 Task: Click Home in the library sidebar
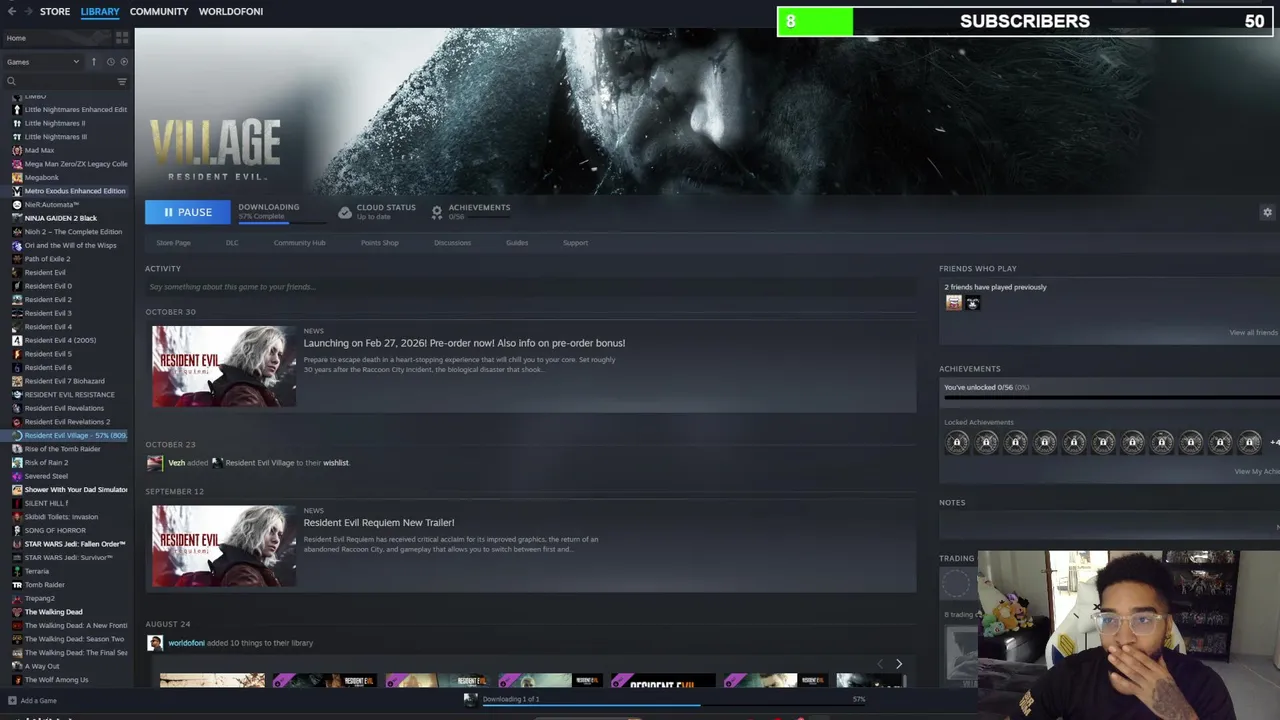tap(16, 38)
